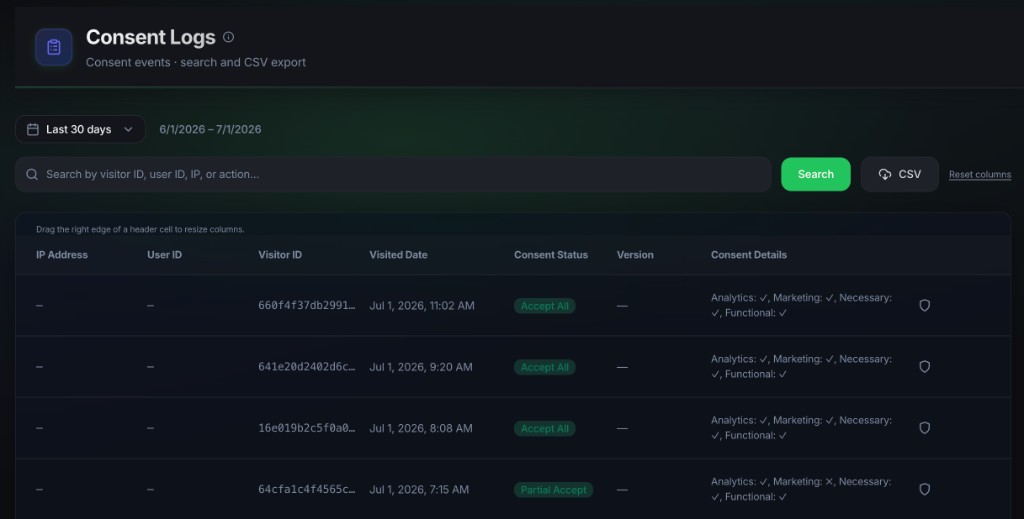Click the Consent Logs page title
This screenshot has width=1024, height=519.
point(151,37)
